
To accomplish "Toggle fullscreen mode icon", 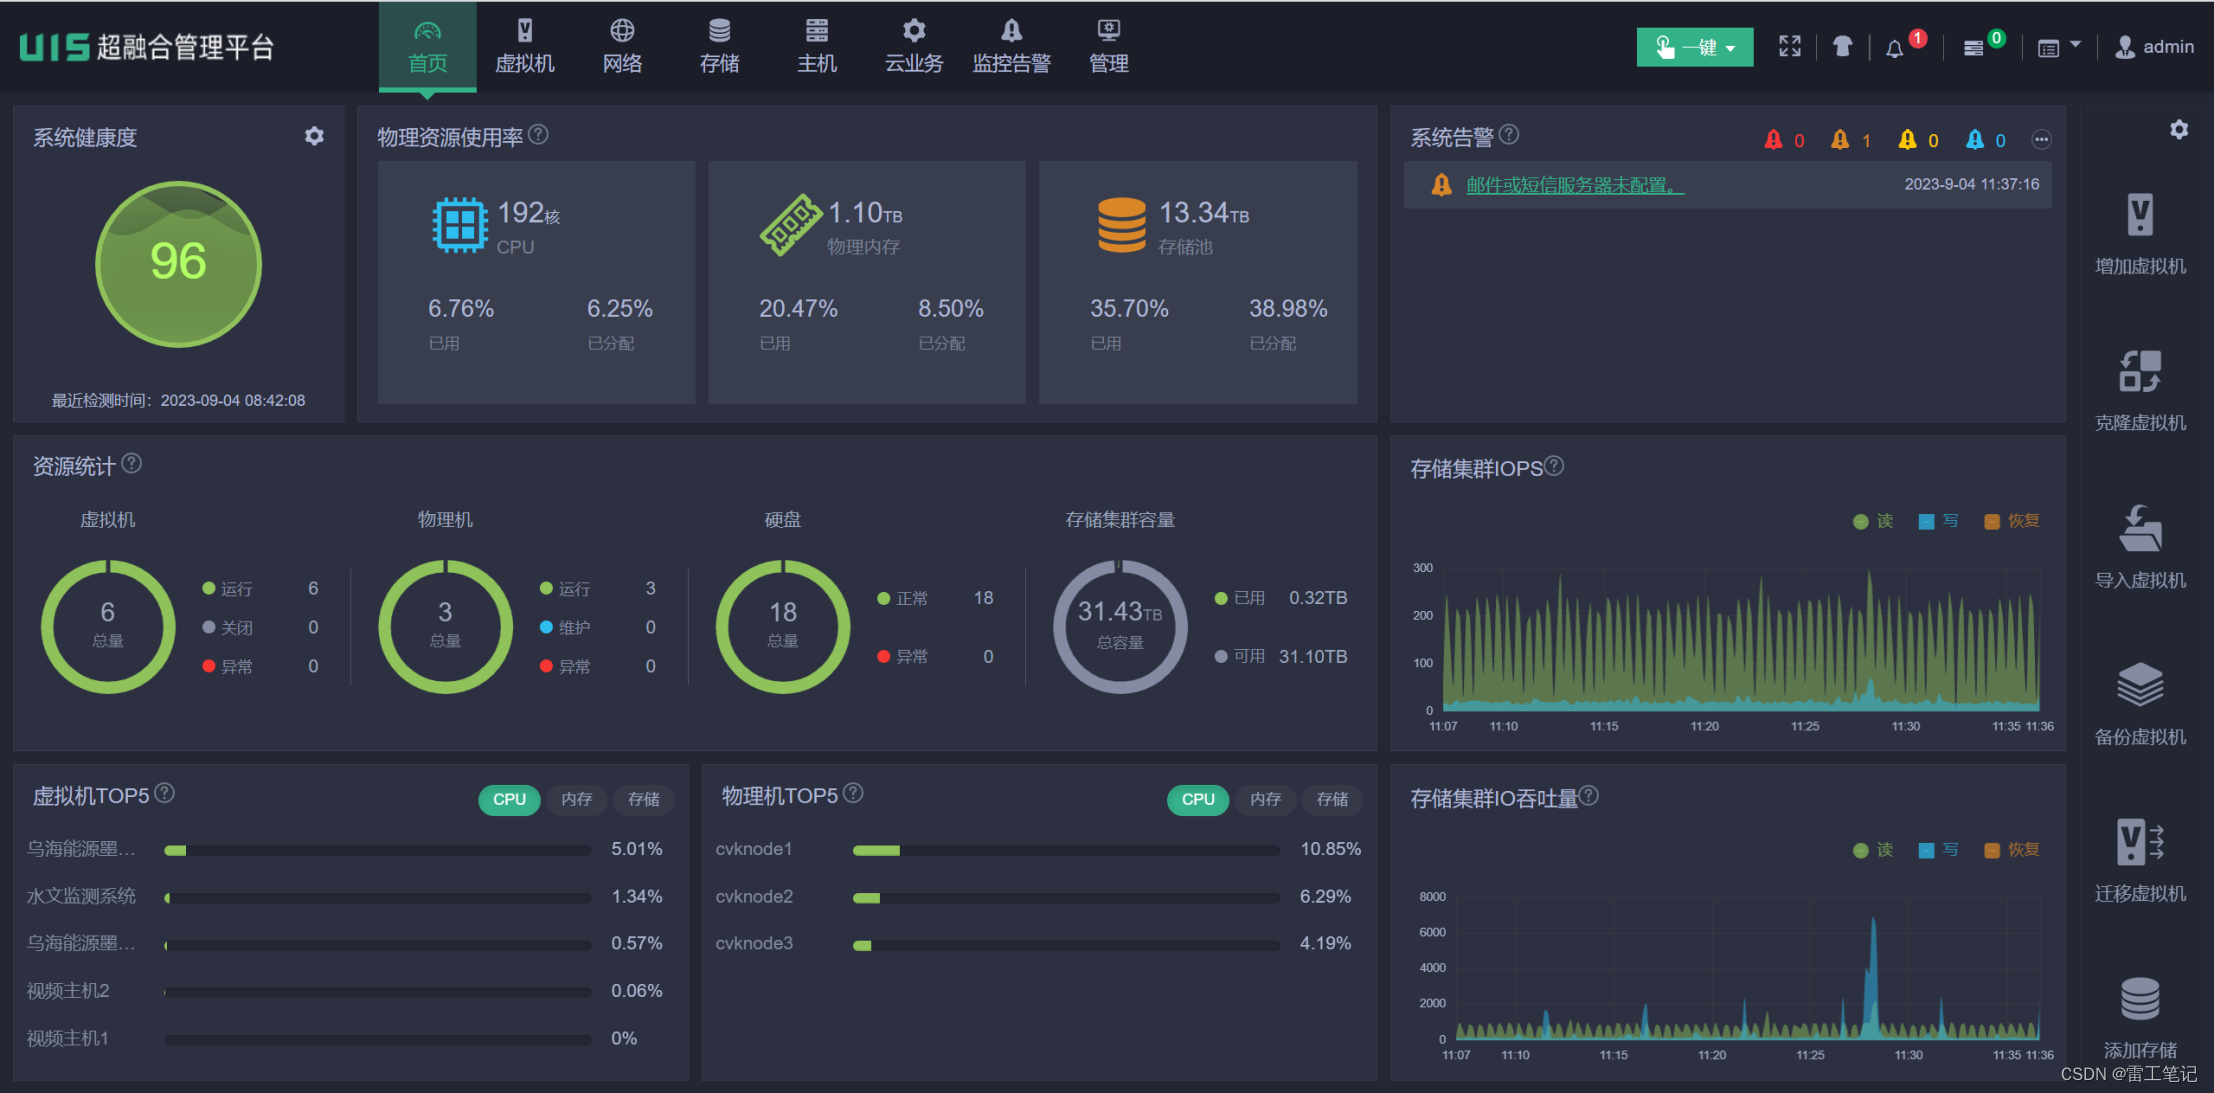I will 1790,47.
